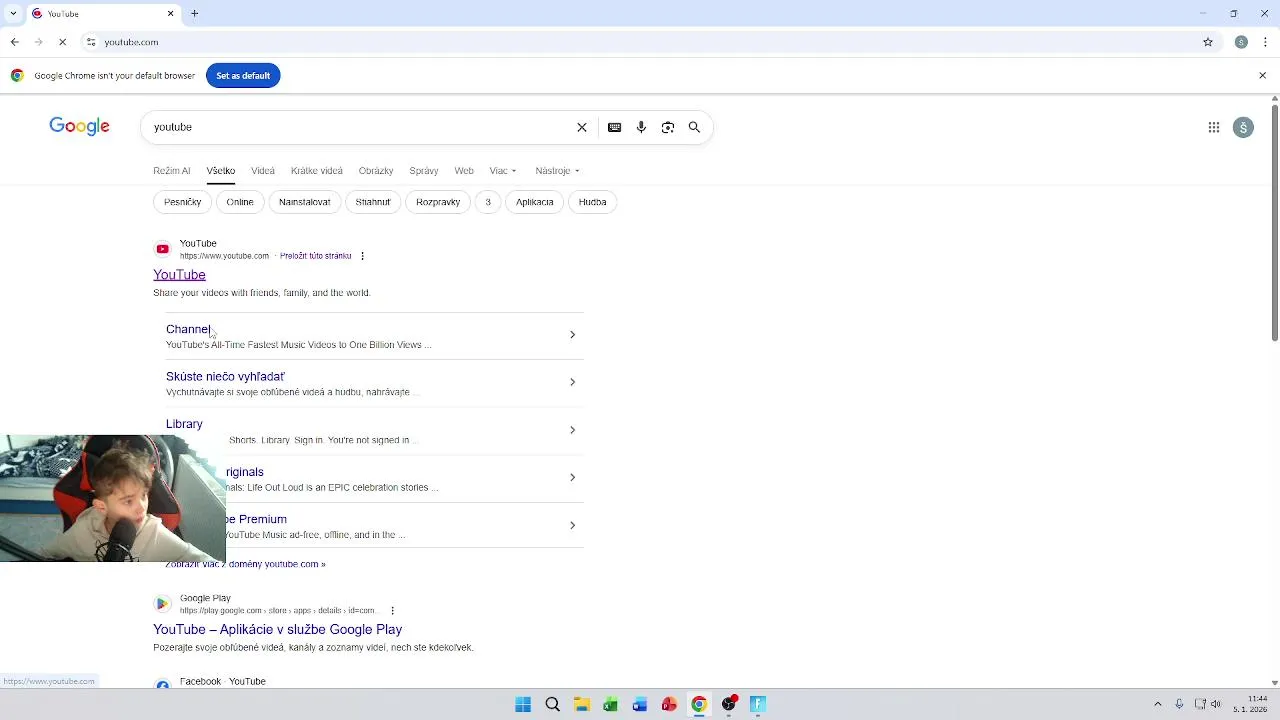The width and height of the screenshot is (1280, 720).
Task: Click the tray microphone icon
Action: 1180,704
